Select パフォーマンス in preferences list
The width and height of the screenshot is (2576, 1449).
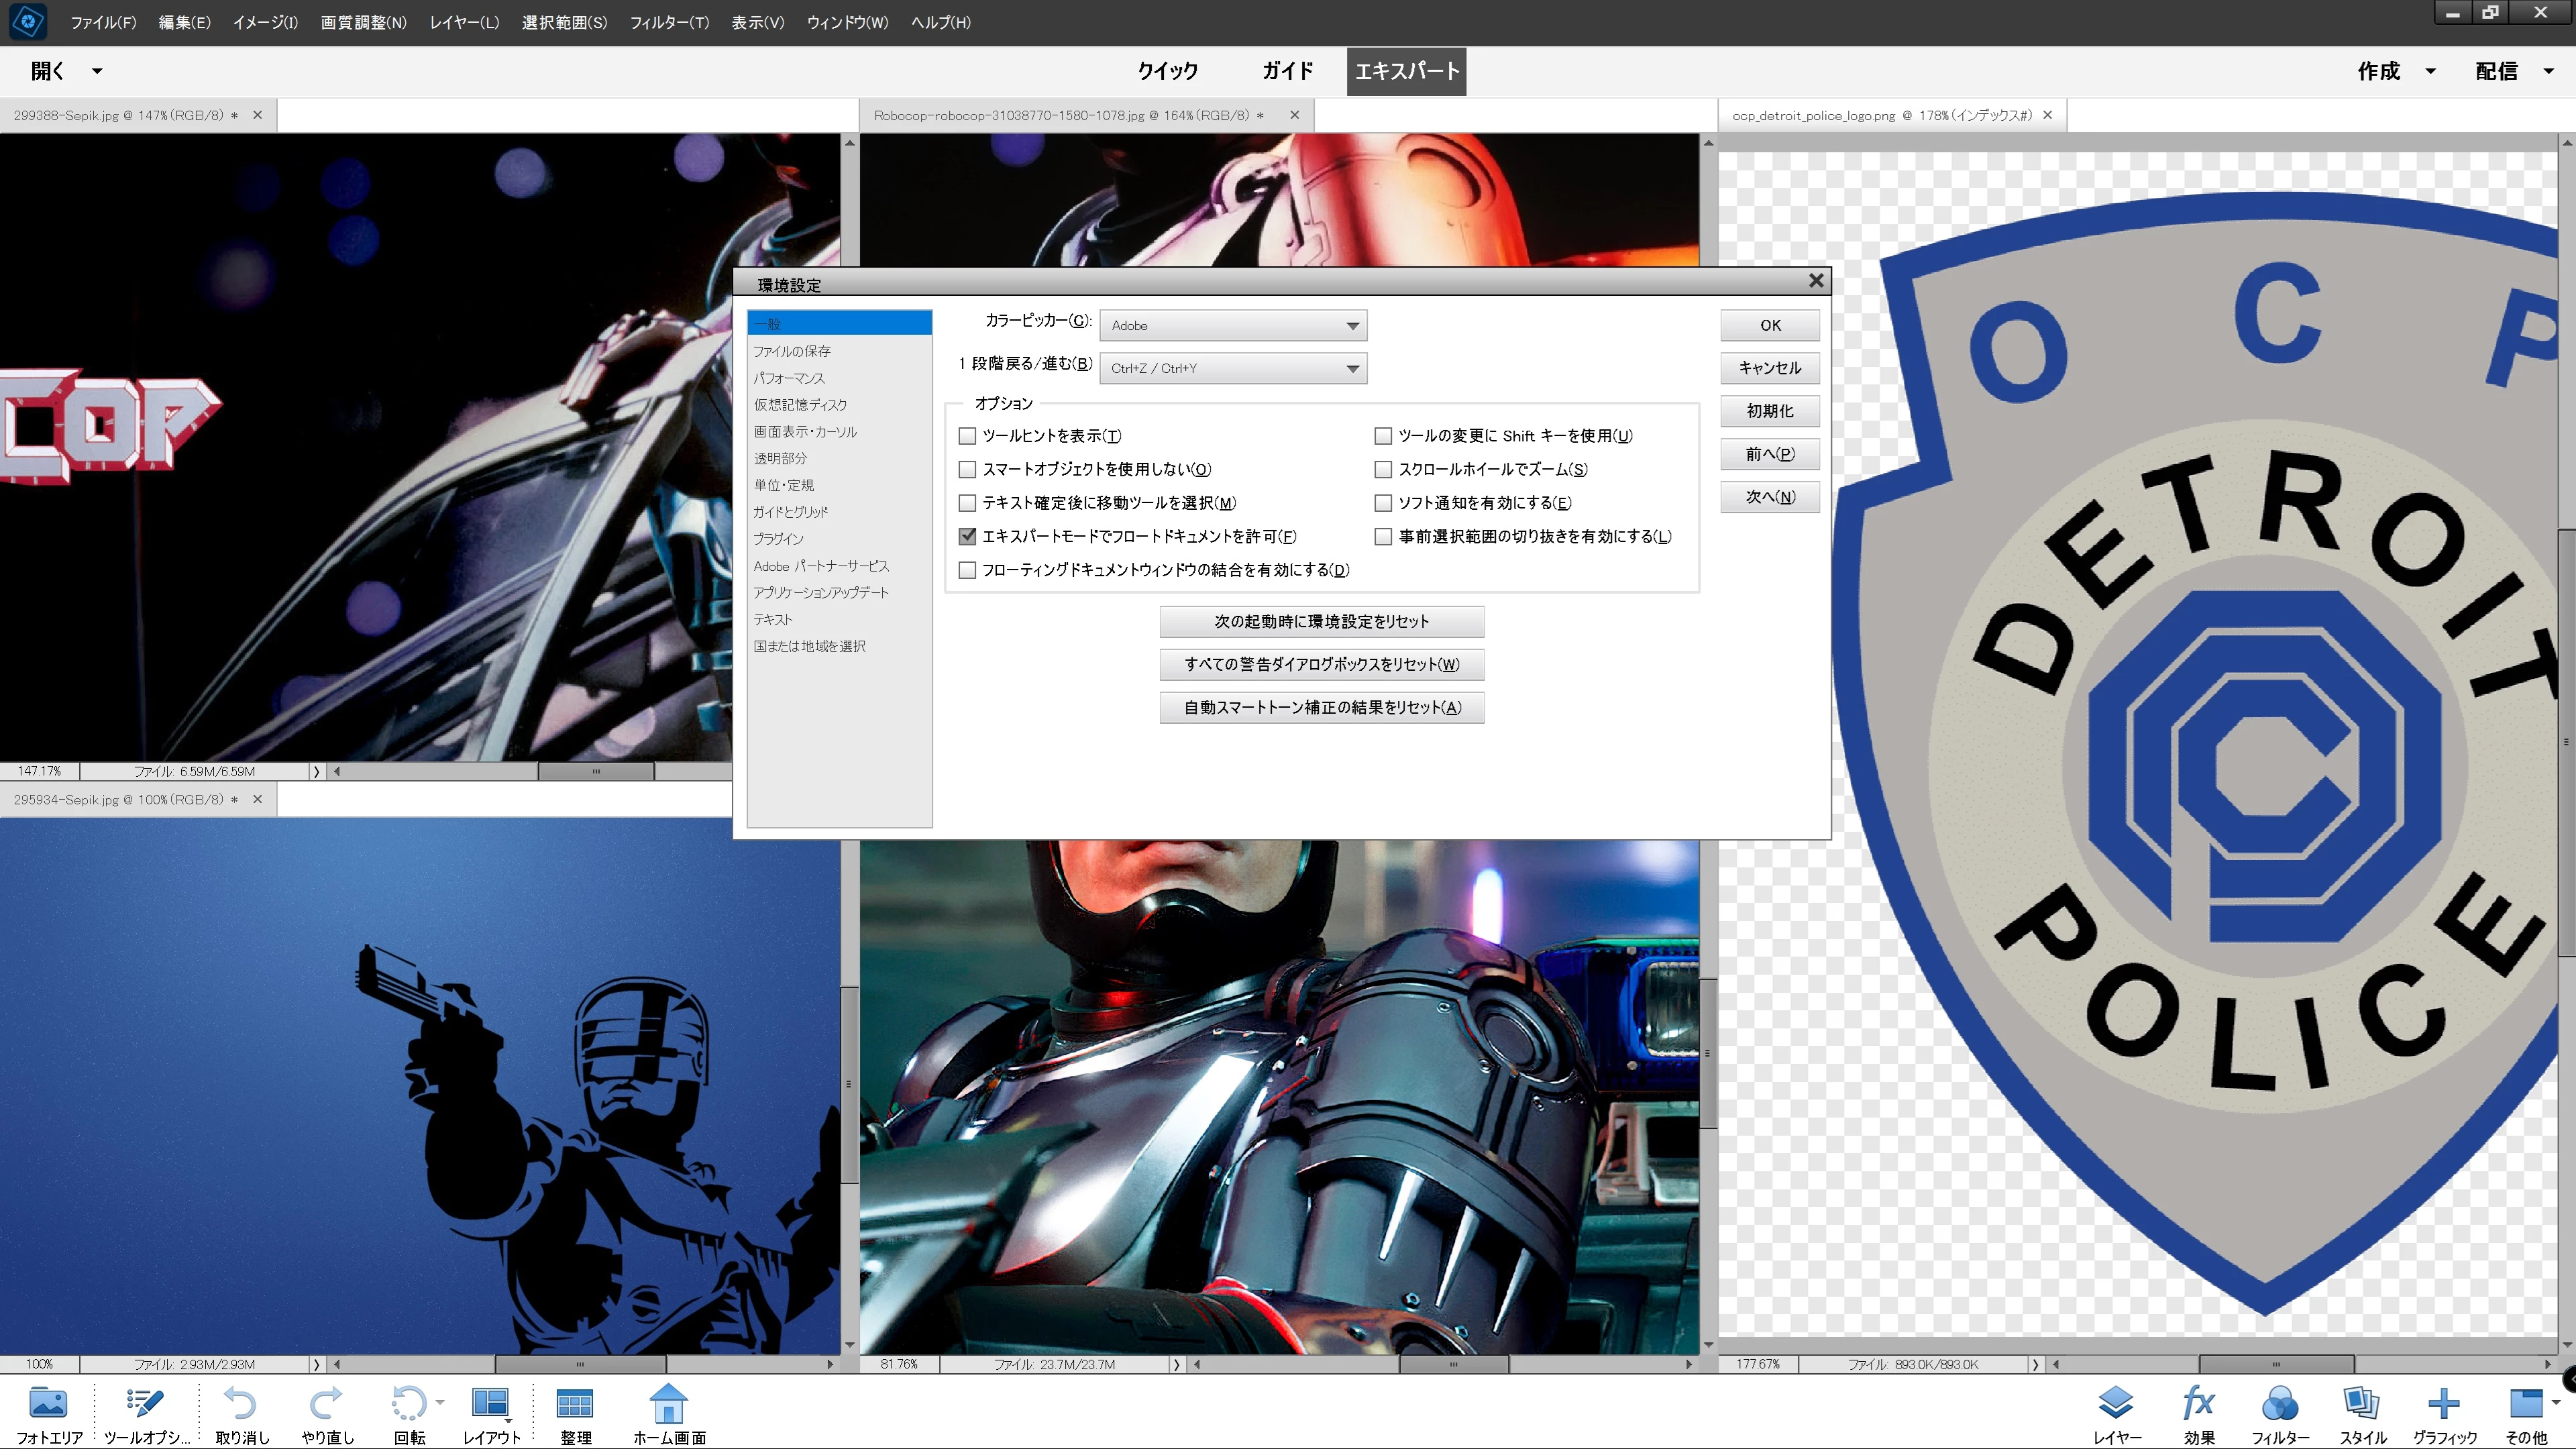(x=789, y=378)
